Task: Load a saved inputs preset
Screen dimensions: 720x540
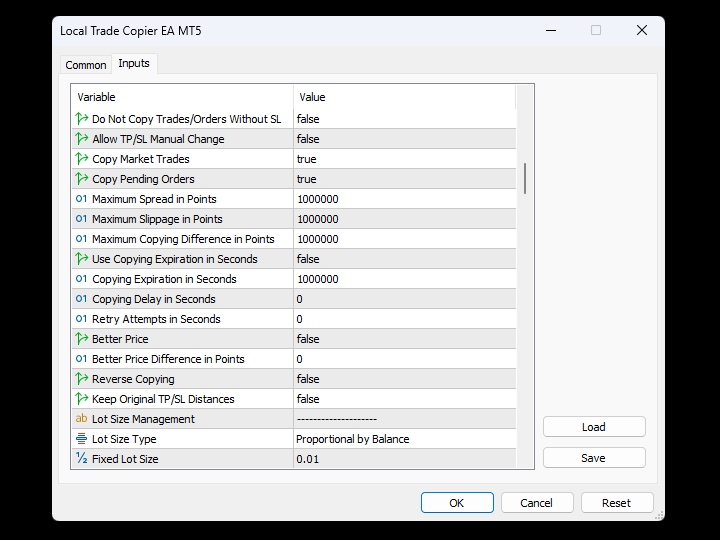Action: click(x=594, y=427)
